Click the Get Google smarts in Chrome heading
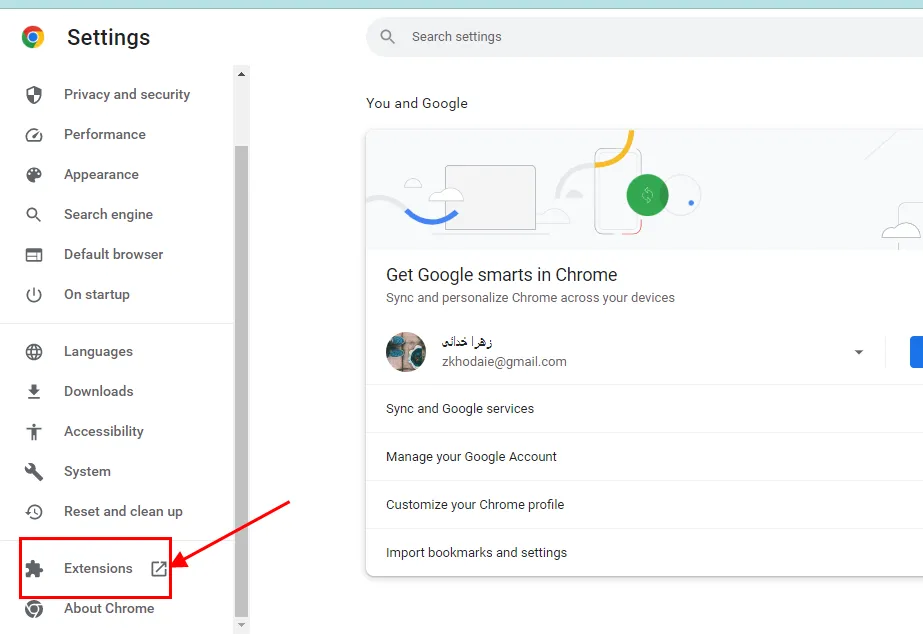Viewport: 923px width, 634px height. click(502, 275)
